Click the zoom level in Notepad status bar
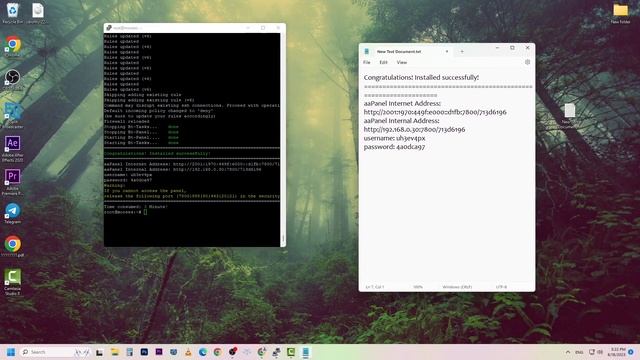This screenshot has width=640, height=360. (x=418, y=287)
